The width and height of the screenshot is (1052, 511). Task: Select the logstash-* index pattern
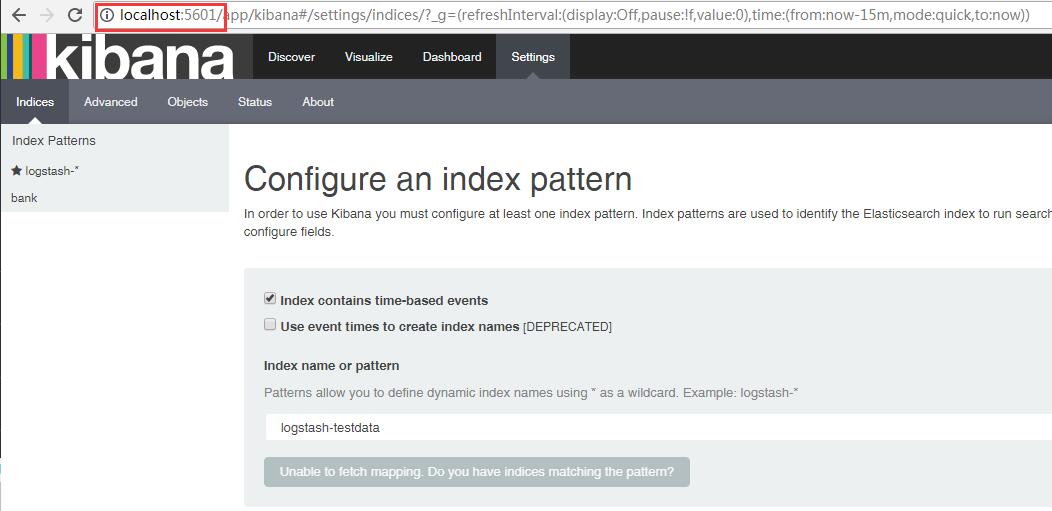pos(52,171)
